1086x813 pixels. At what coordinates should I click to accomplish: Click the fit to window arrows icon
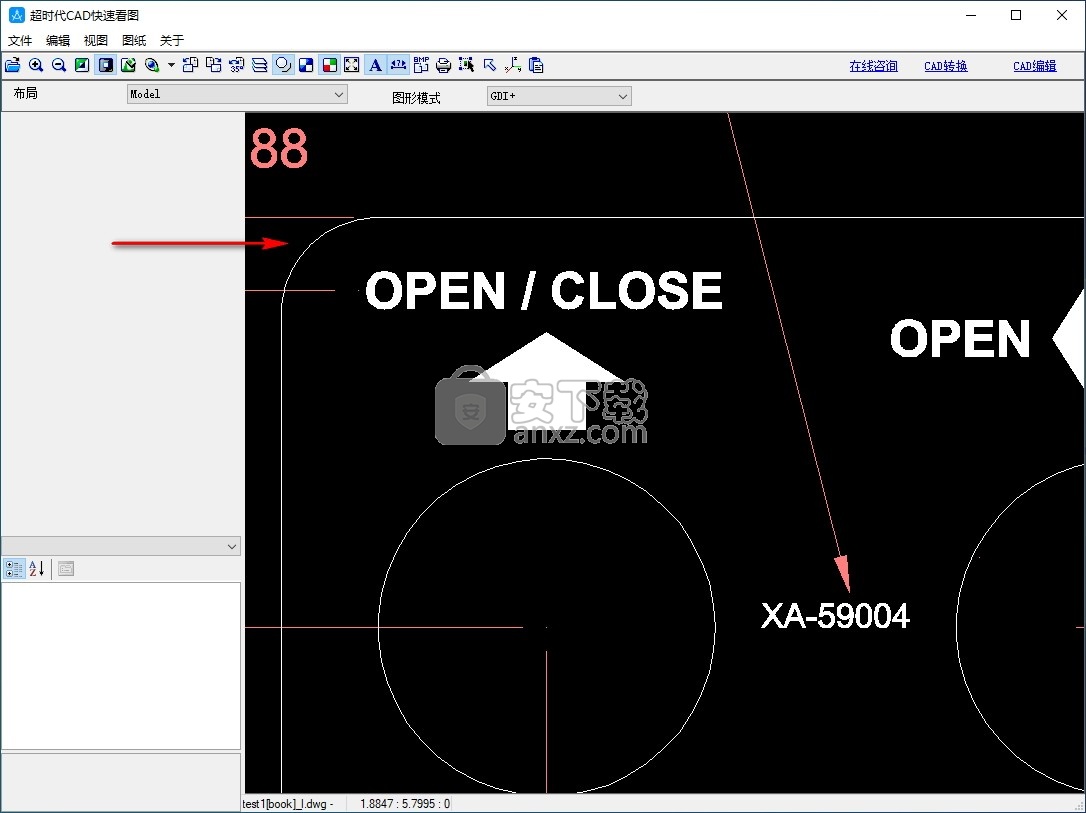tap(352, 65)
